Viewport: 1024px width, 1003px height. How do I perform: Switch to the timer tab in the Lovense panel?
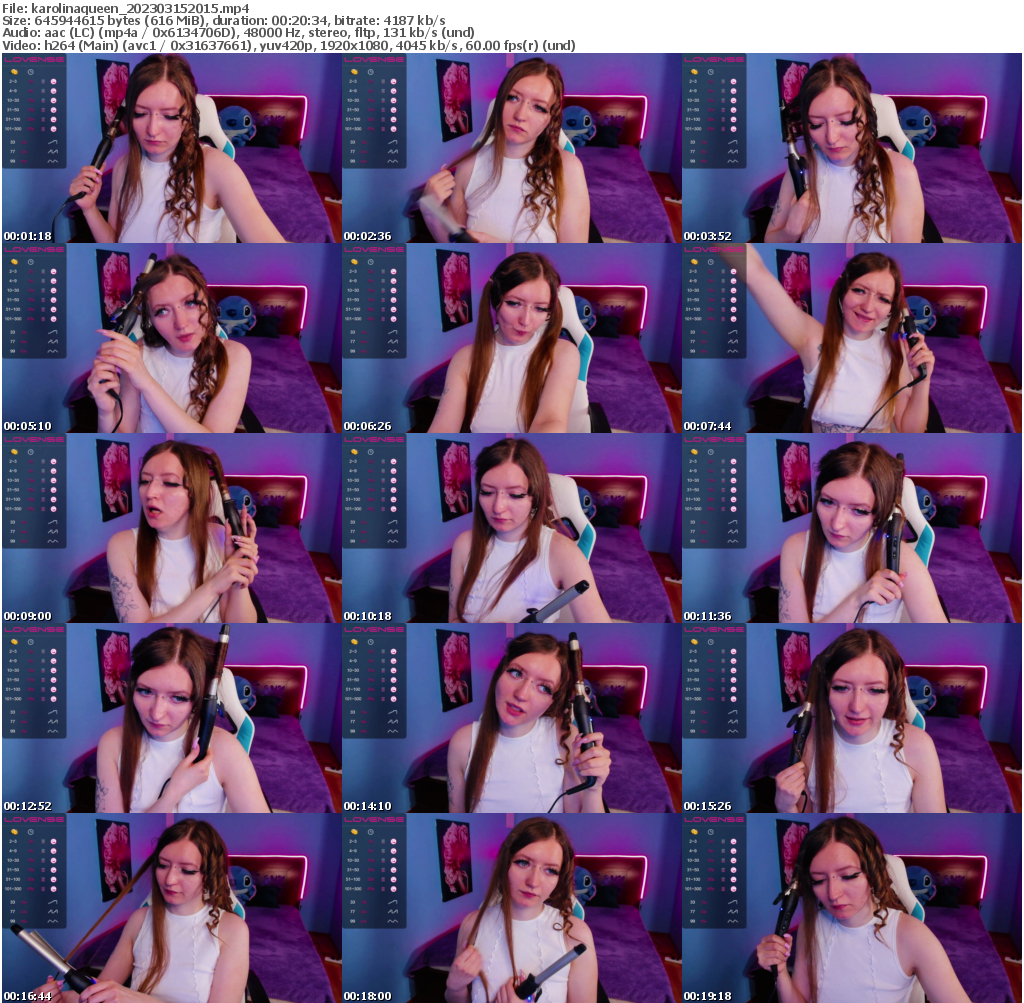click(30, 72)
